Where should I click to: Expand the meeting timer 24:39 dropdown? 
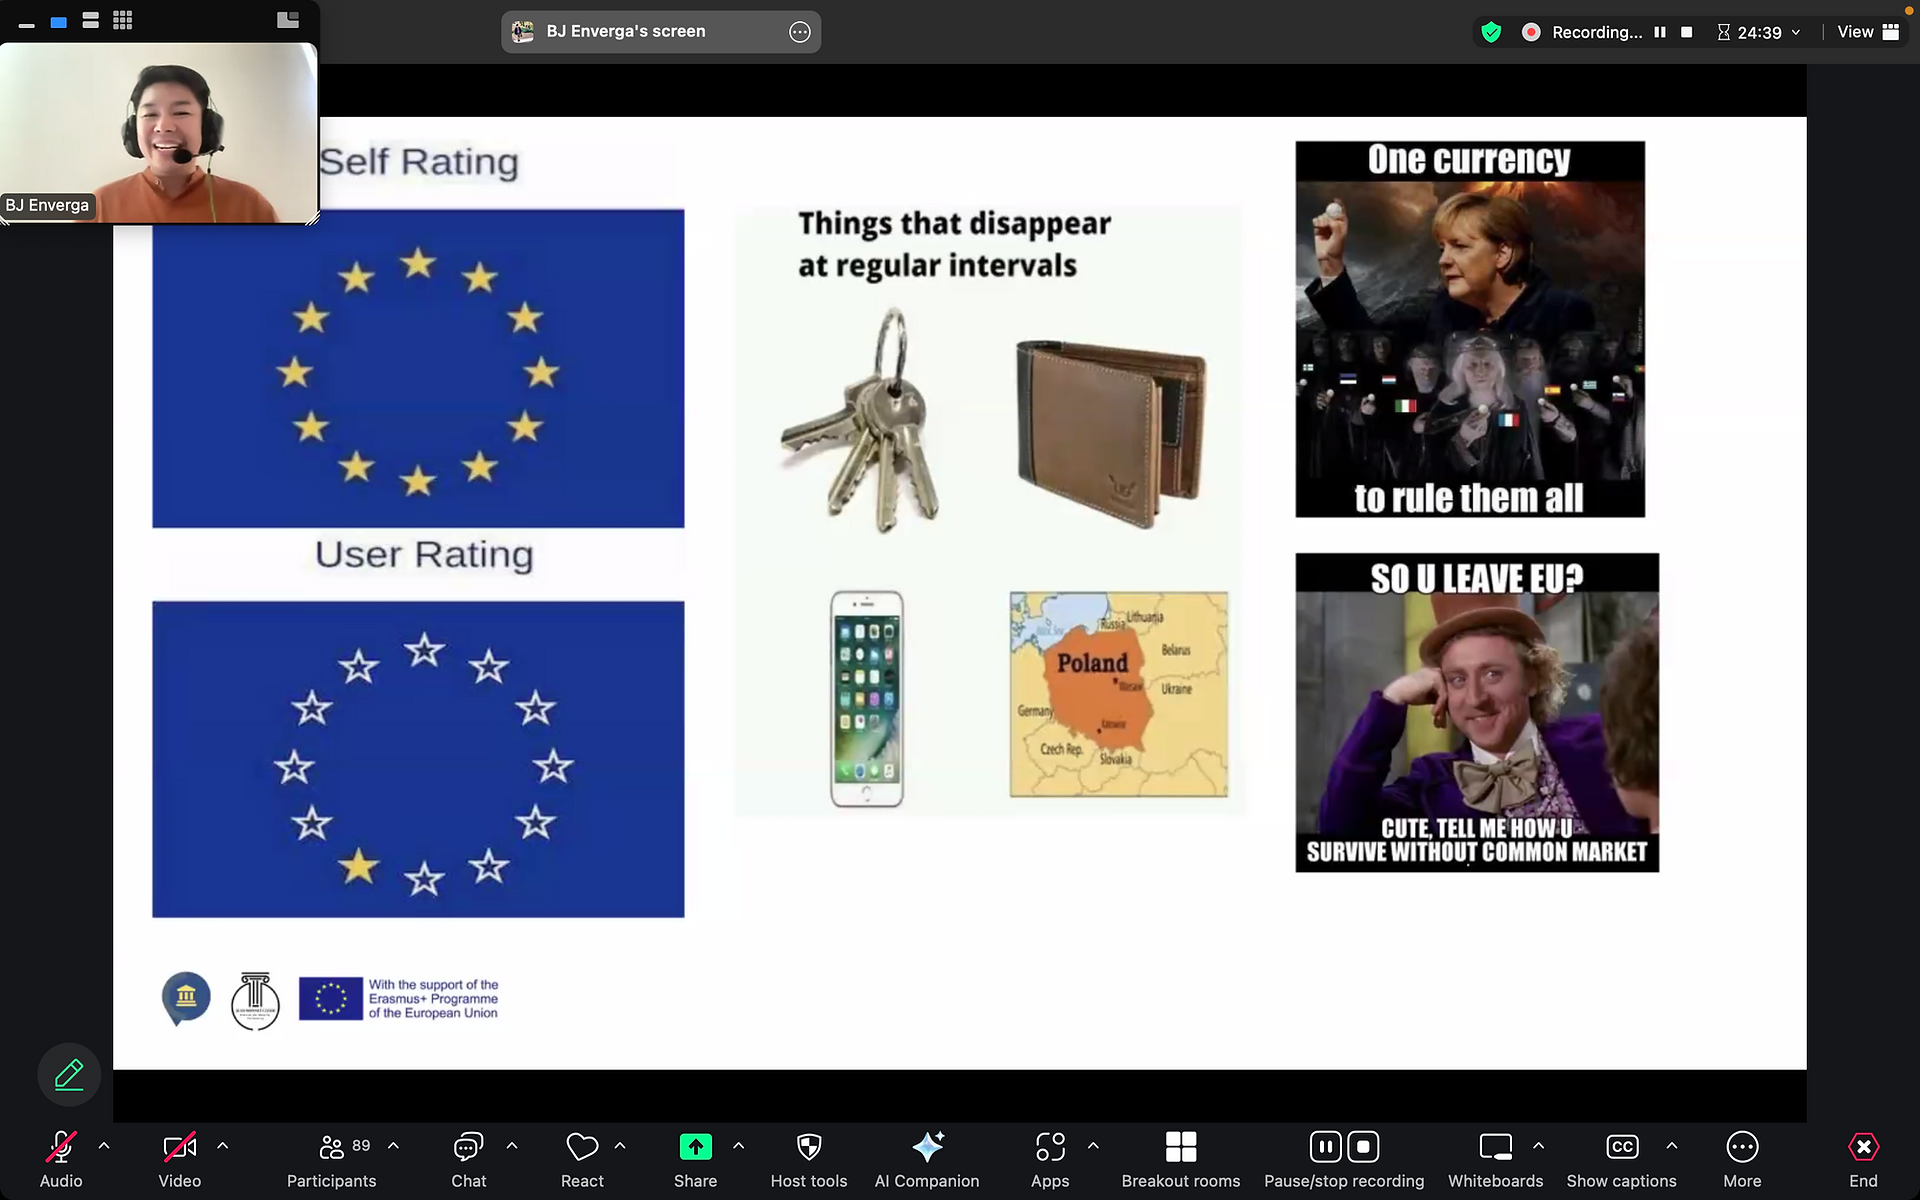[x=1759, y=32]
